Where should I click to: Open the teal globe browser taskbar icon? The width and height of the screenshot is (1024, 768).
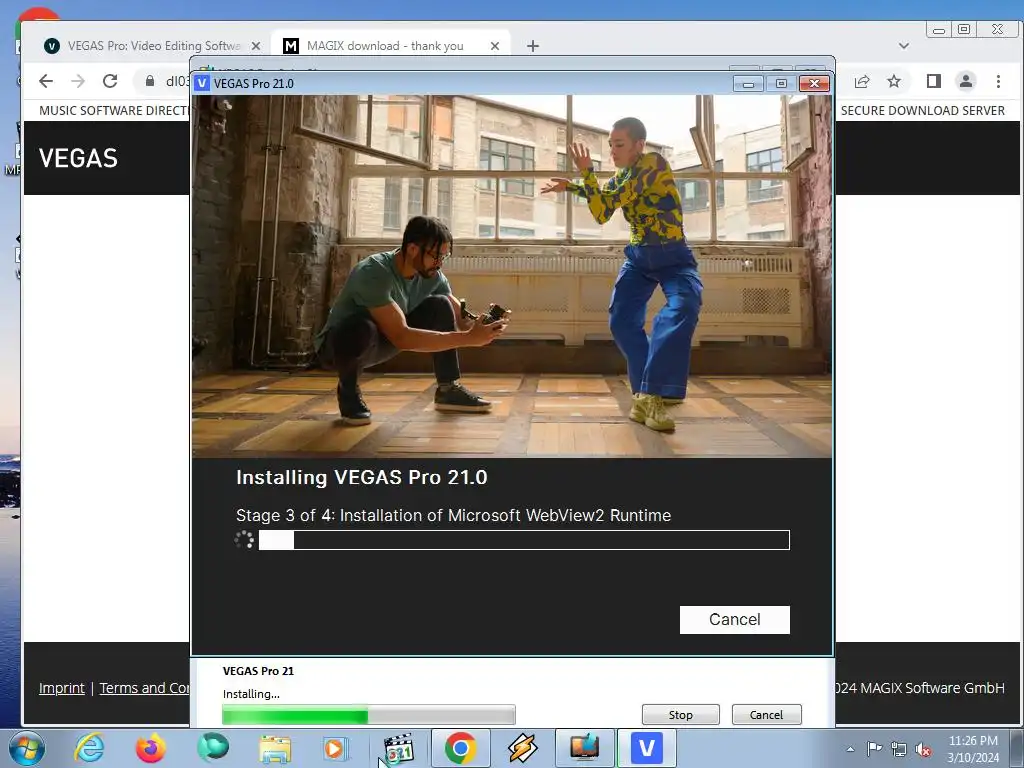coord(213,748)
